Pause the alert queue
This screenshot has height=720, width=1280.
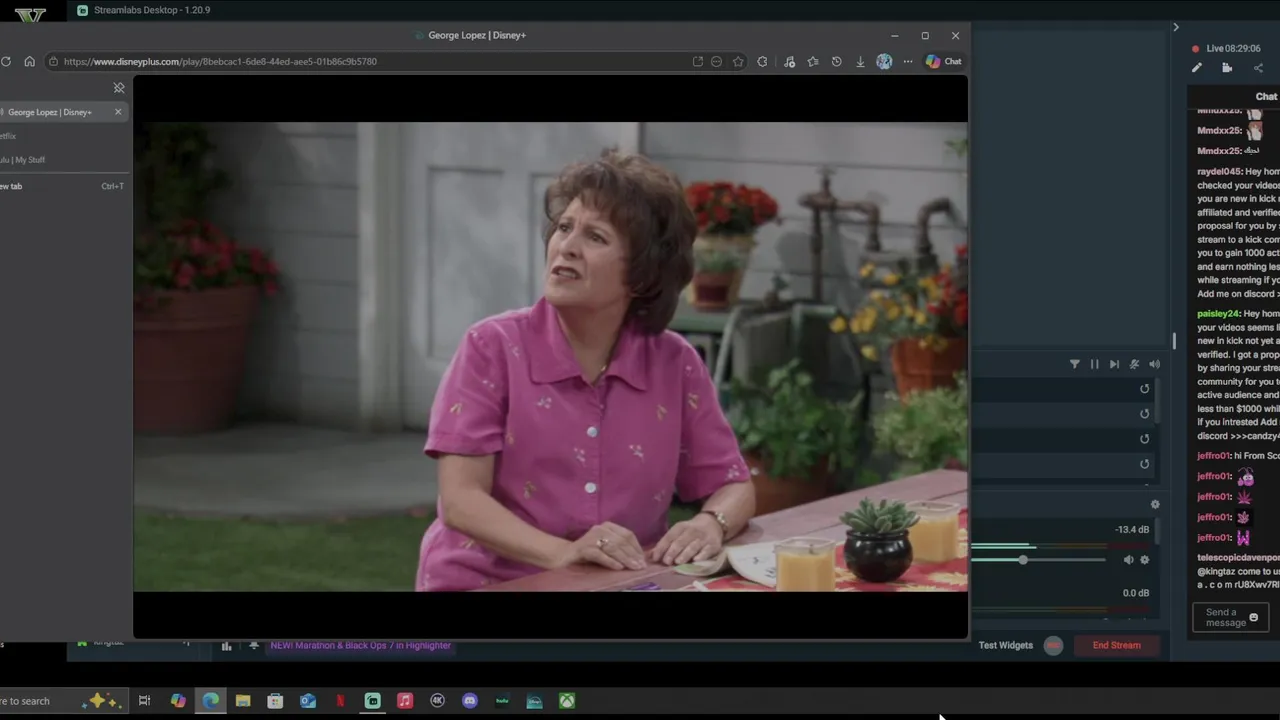[1094, 364]
